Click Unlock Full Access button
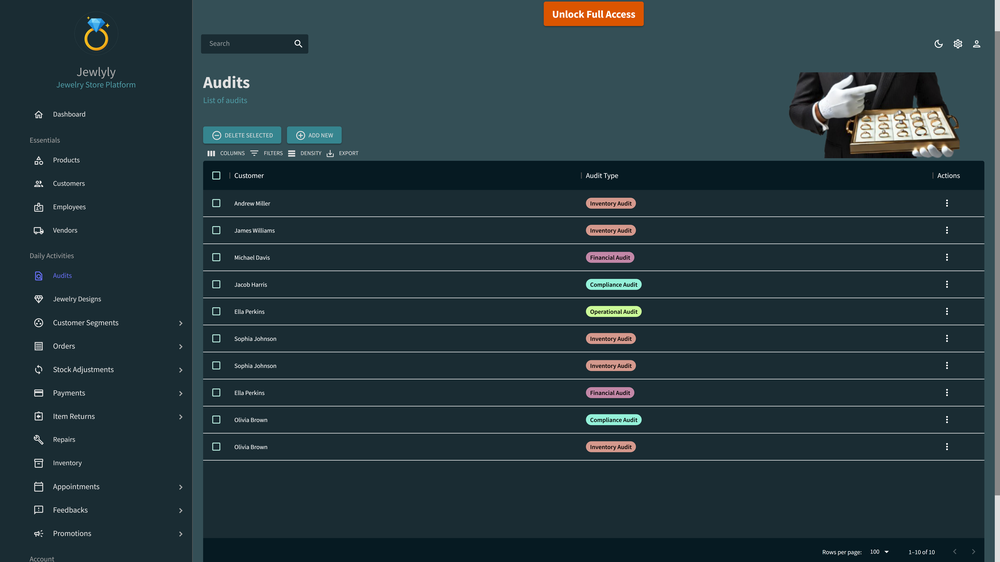 [593, 14]
